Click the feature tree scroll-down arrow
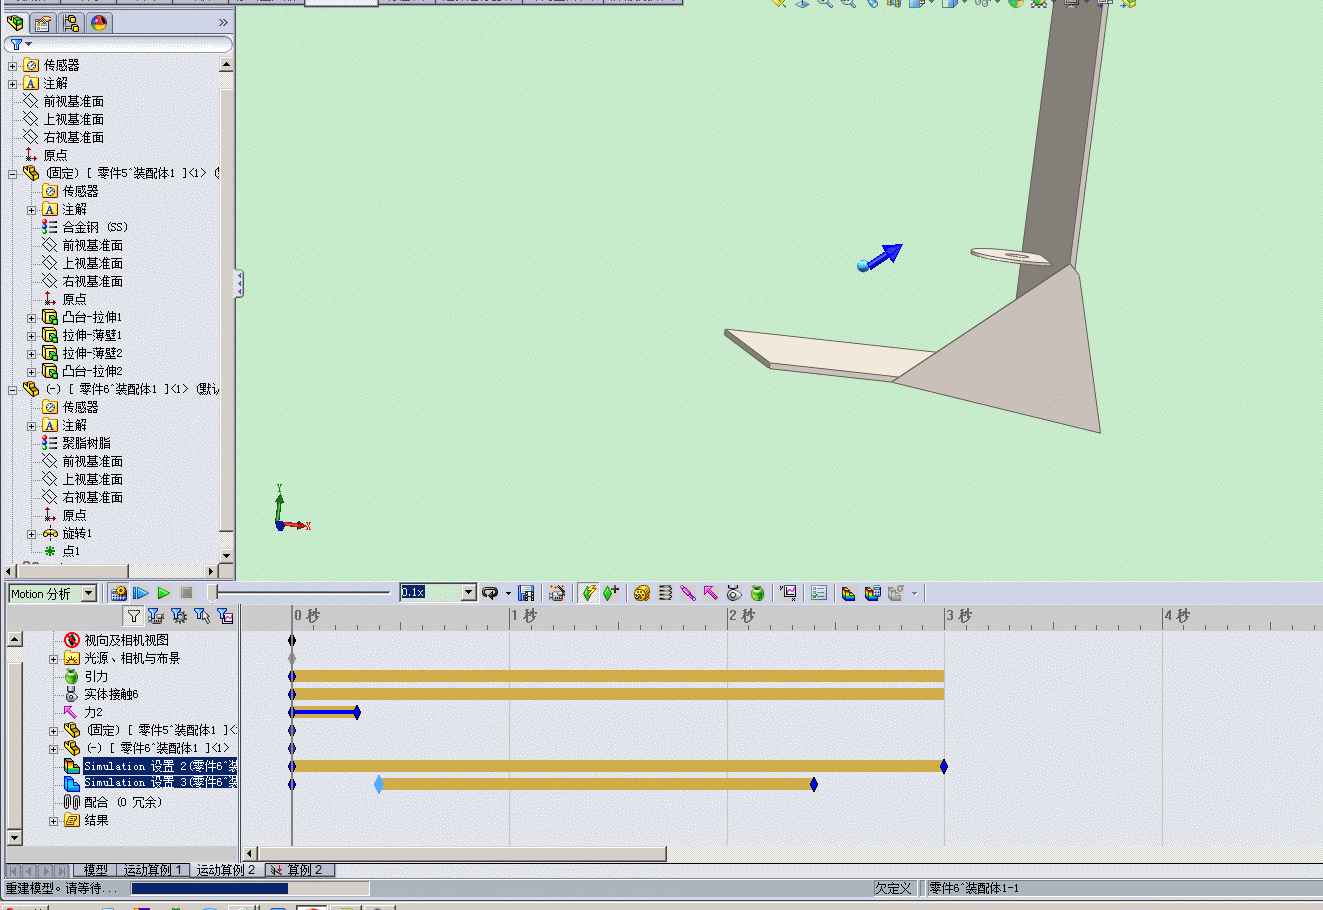 pos(226,556)
